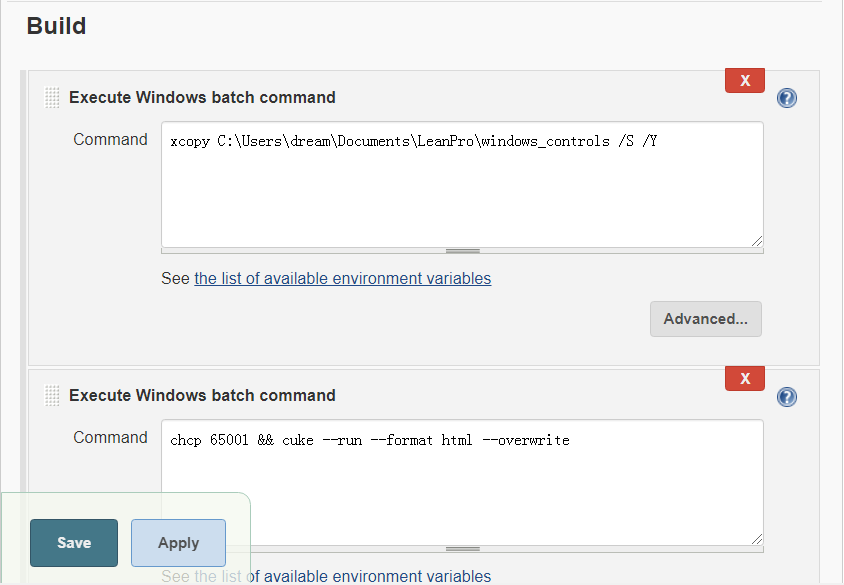Click the resize grip under the first command box
The image size is (844, 585).
point(462,250)
